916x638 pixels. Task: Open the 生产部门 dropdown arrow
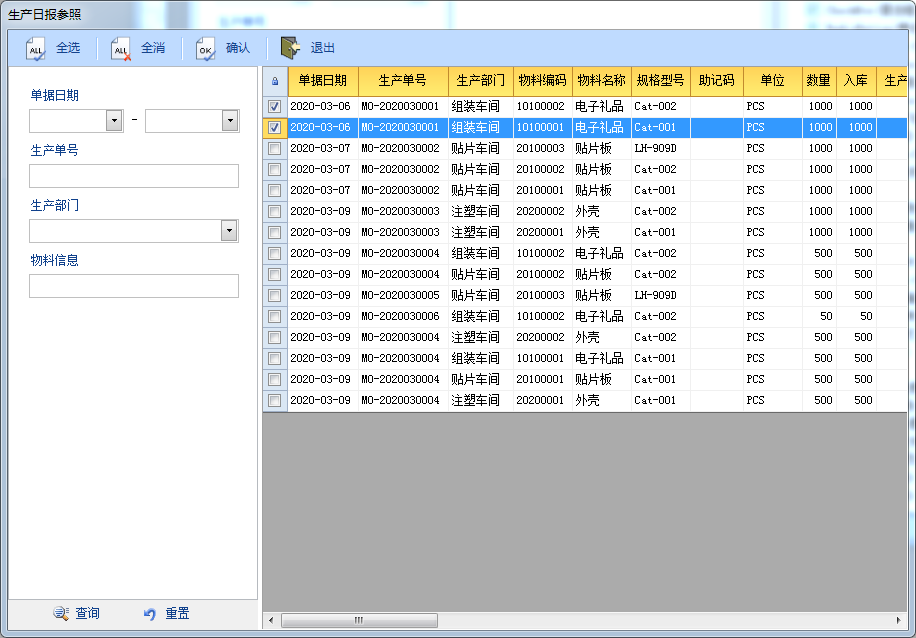230,231
